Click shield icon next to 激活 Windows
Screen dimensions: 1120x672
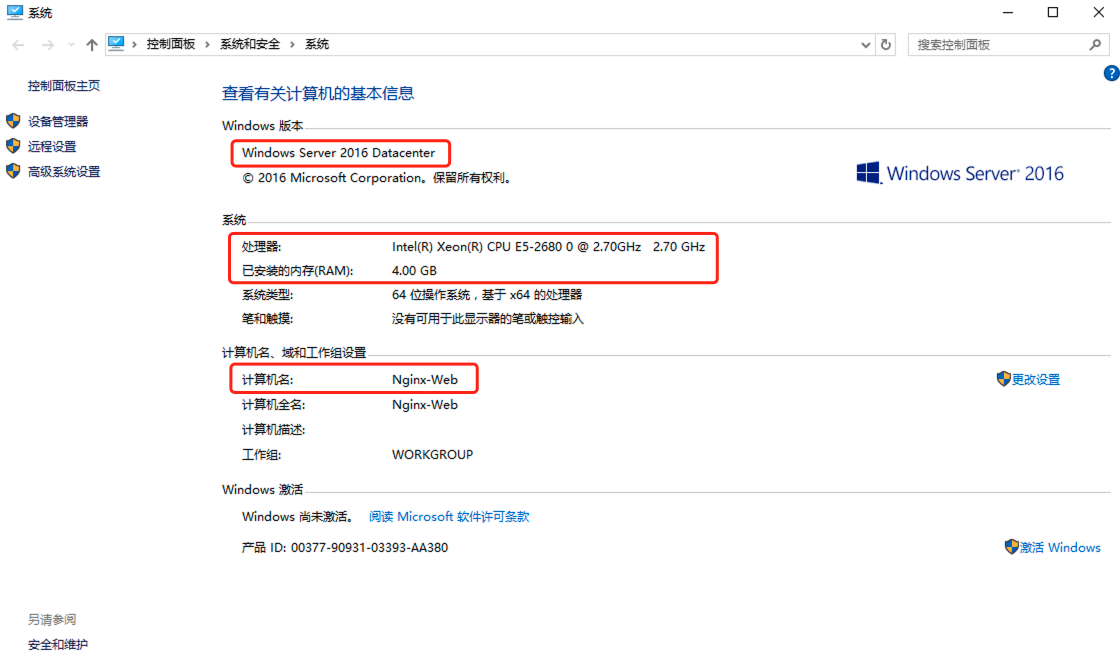(1011, 547)
